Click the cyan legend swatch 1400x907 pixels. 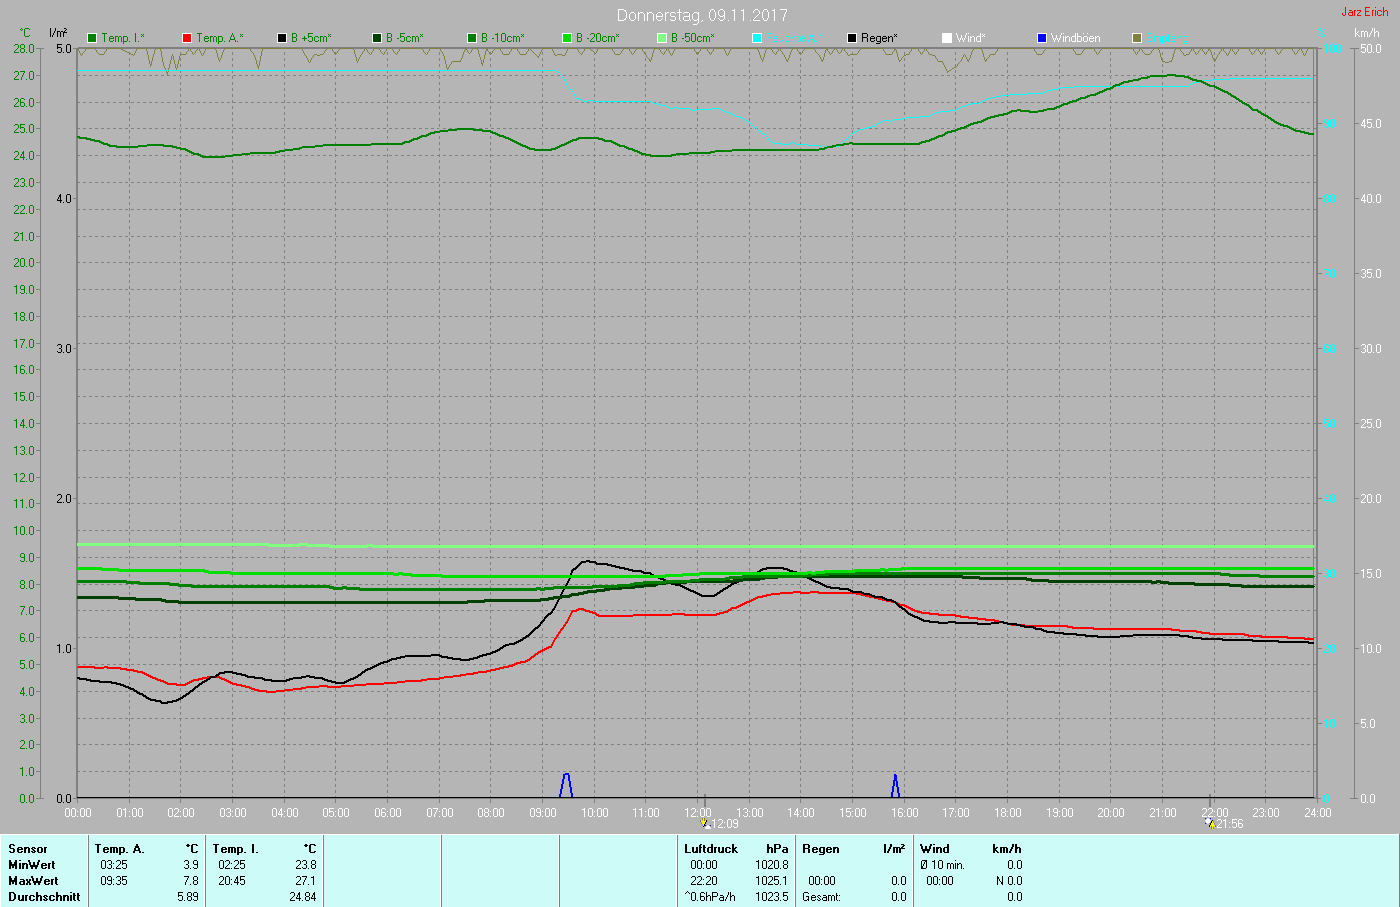(757, 38)
